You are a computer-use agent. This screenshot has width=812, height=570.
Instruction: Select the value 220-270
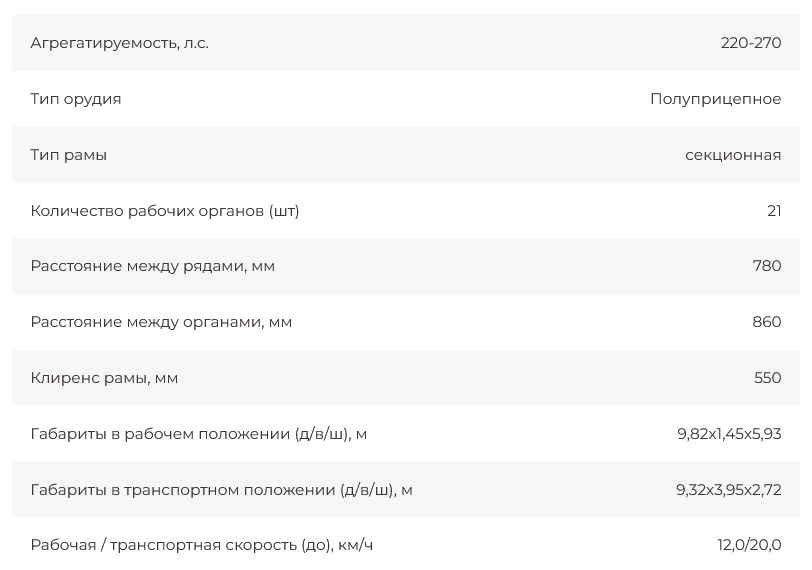click(750, 43)
